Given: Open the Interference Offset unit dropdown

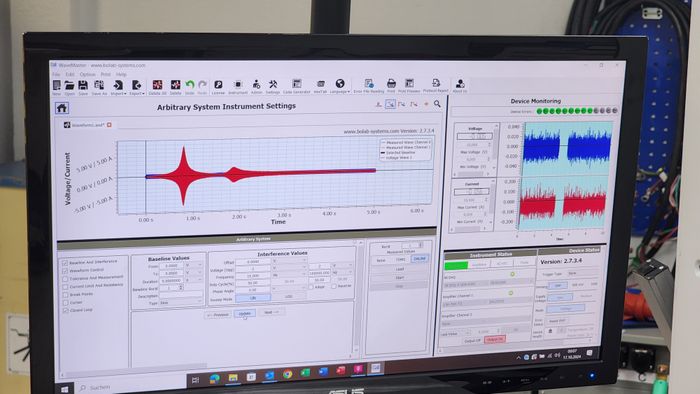Looking at the screenshot, I should (289, 261).
